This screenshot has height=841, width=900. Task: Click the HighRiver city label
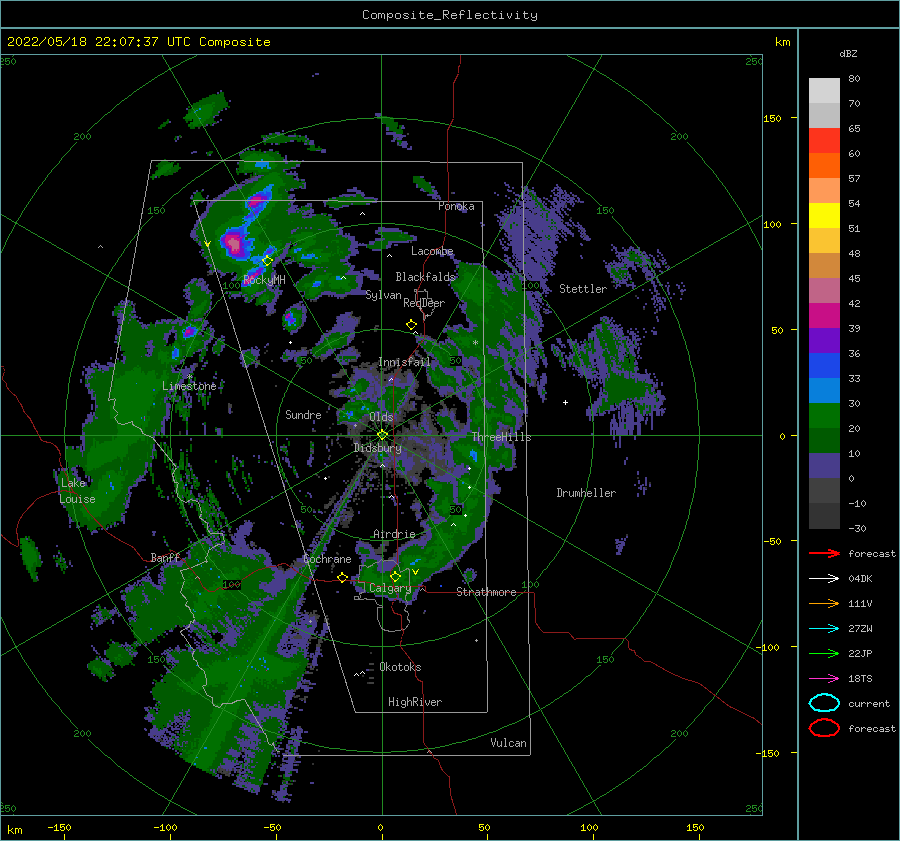(415, 702)
